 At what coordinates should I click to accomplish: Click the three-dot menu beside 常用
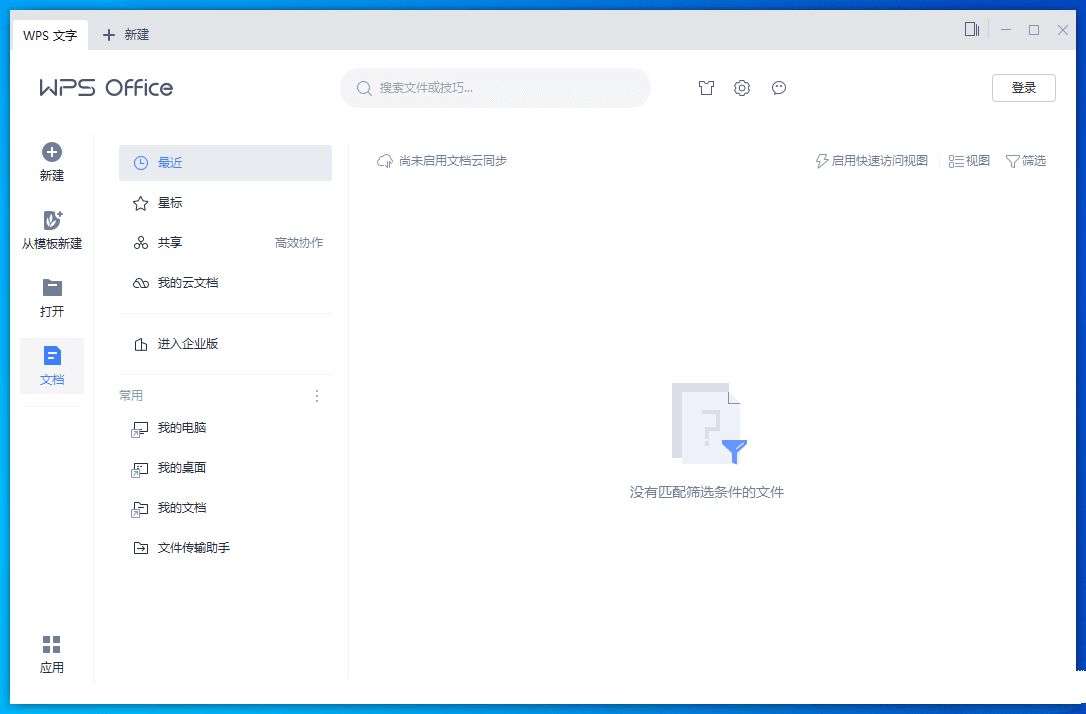[x=317, y=396]
